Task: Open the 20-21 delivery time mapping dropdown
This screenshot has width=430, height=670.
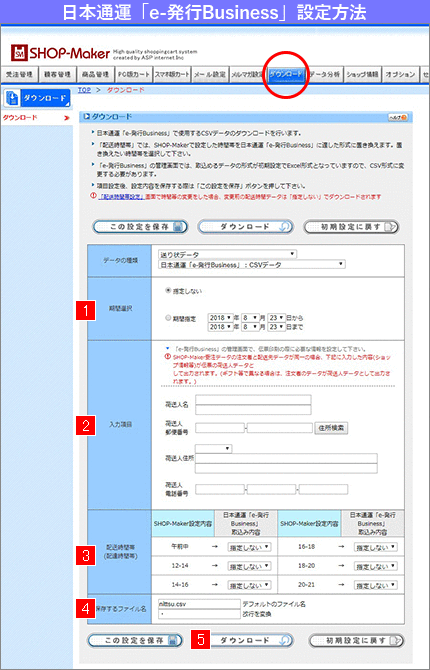Action: (x=376, y=585)
